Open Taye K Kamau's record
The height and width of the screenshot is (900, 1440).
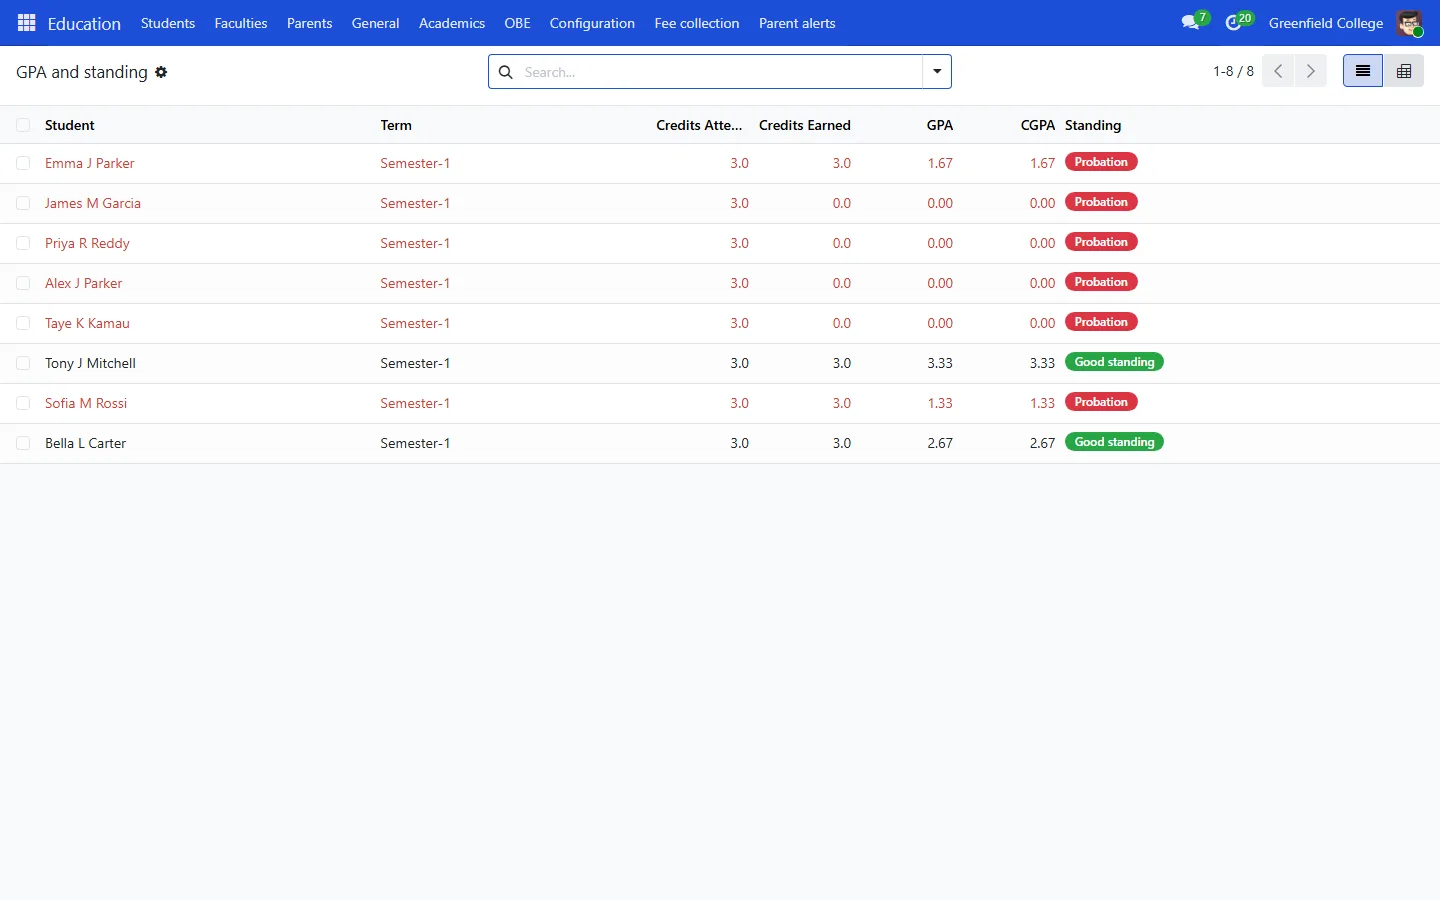tap(87, 323)
